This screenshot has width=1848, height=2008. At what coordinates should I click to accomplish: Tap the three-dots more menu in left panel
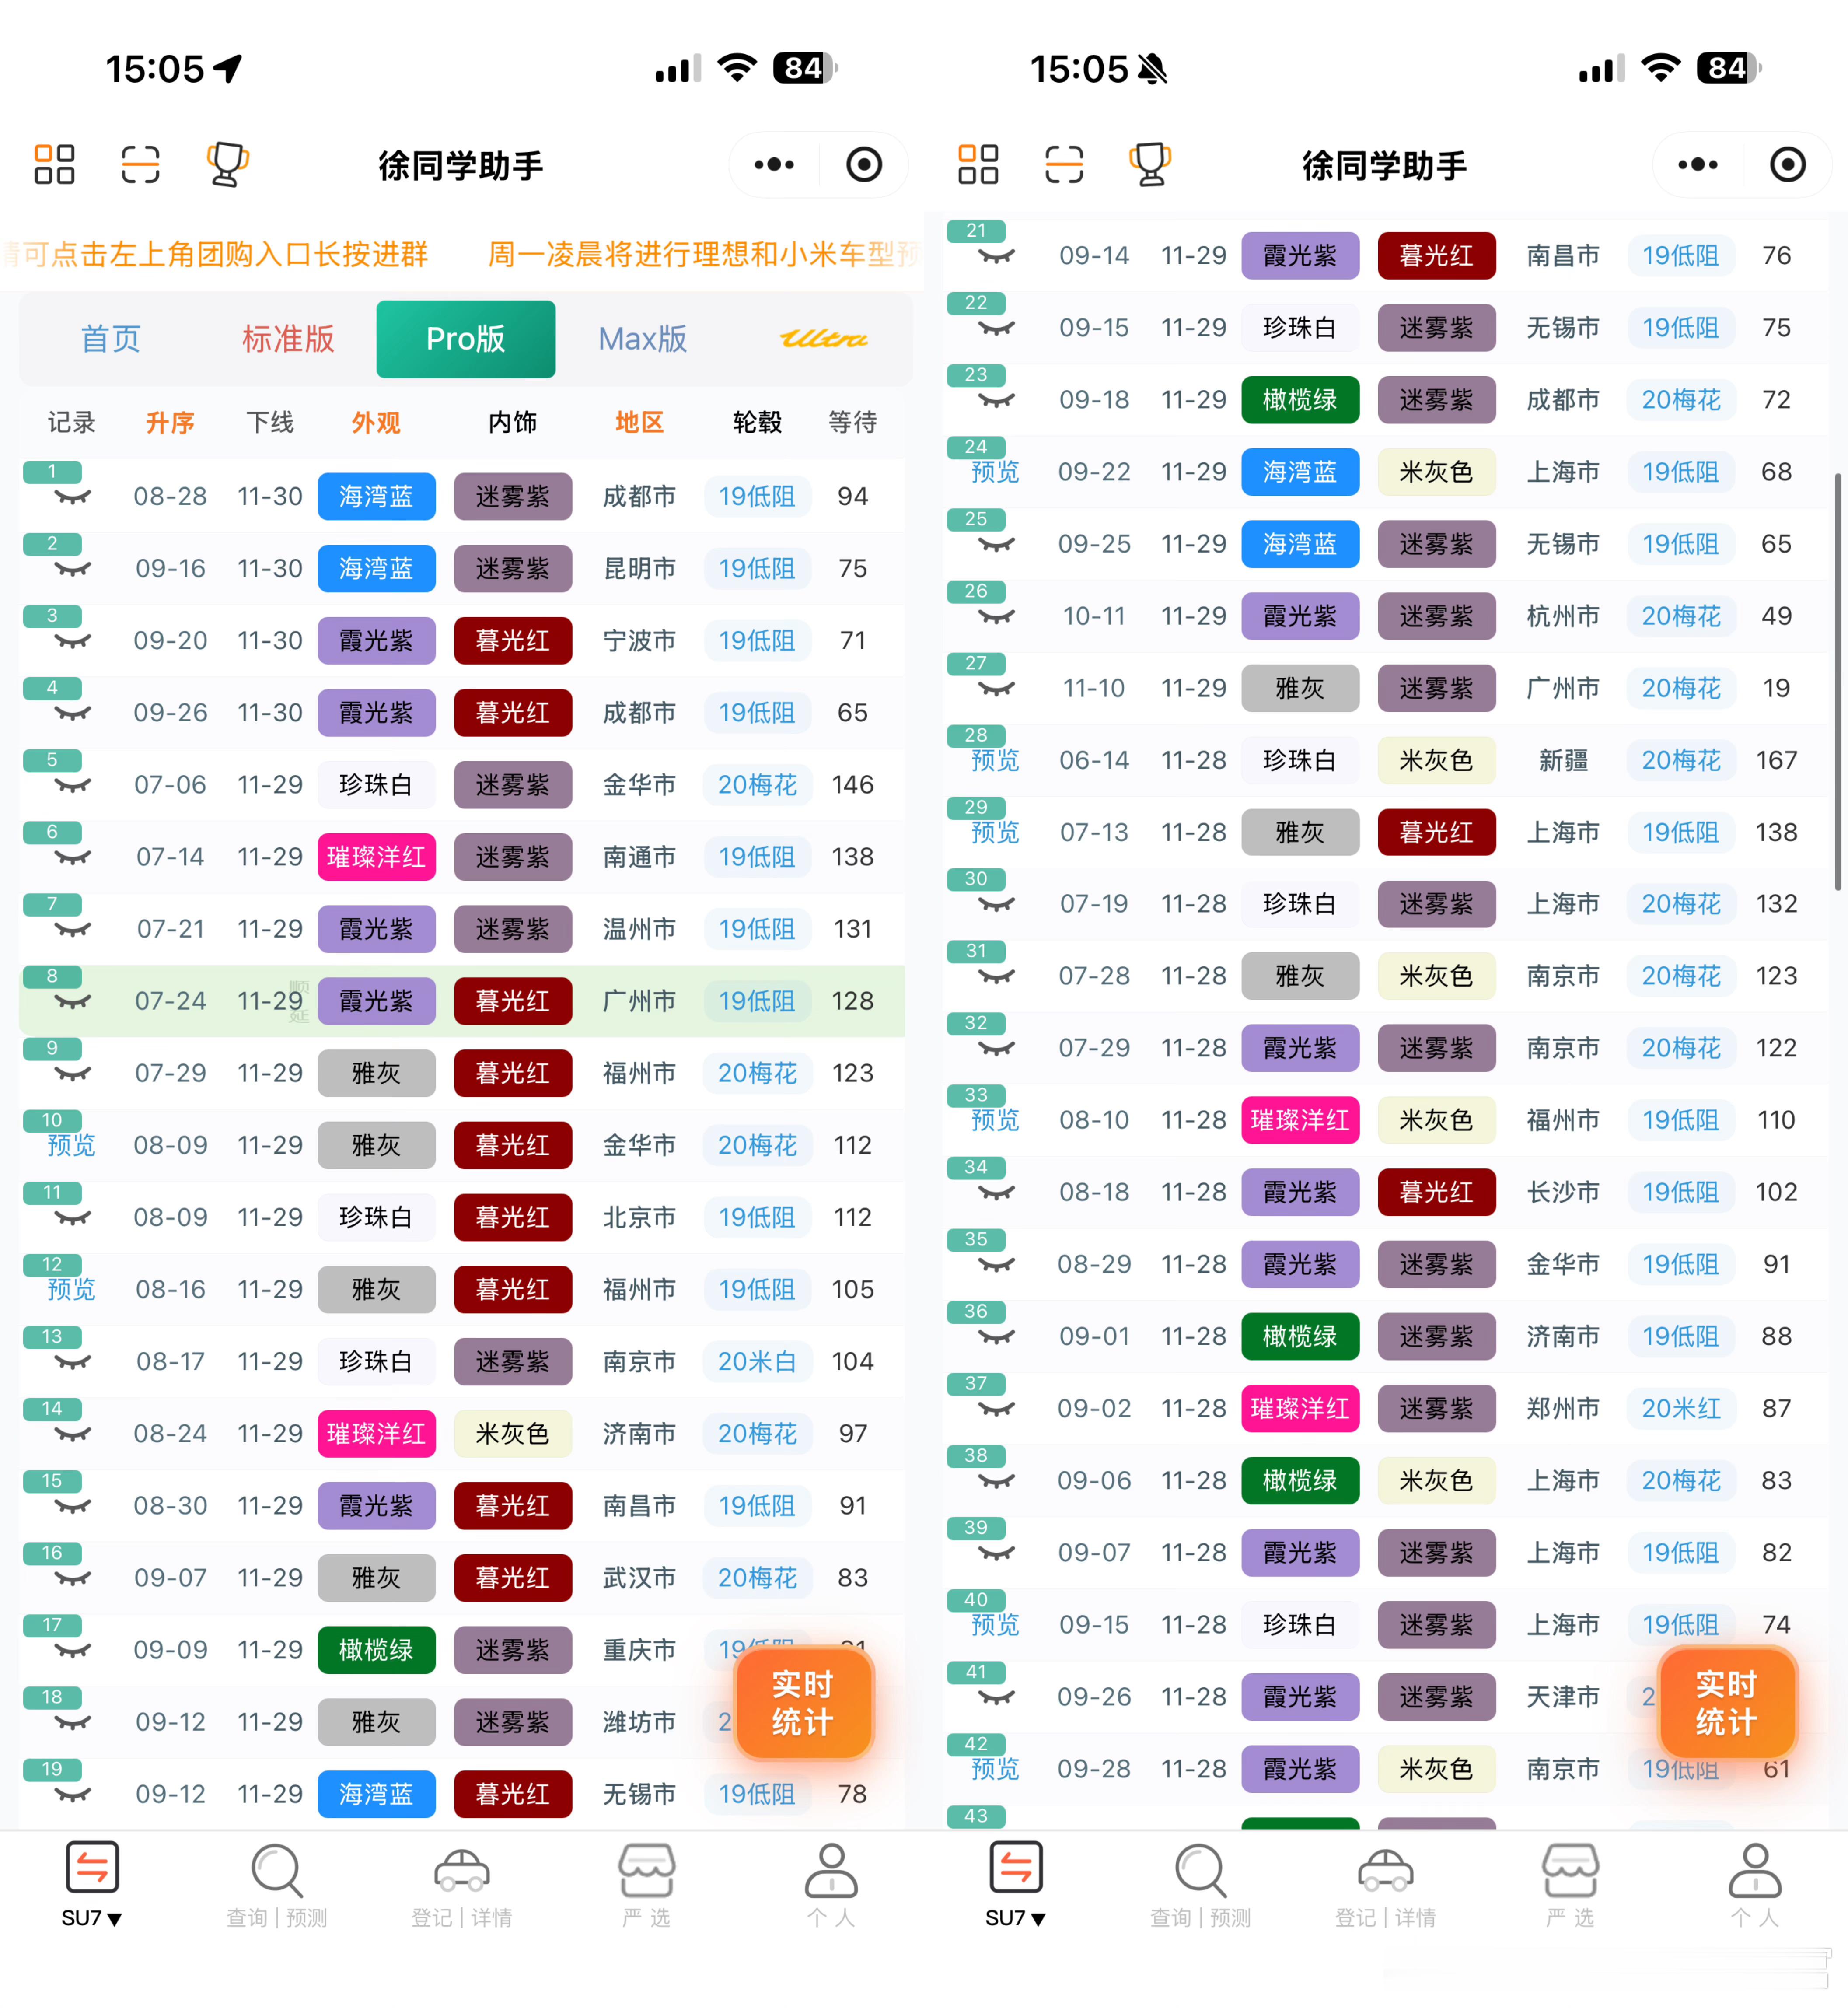click(x=774, y=164)
